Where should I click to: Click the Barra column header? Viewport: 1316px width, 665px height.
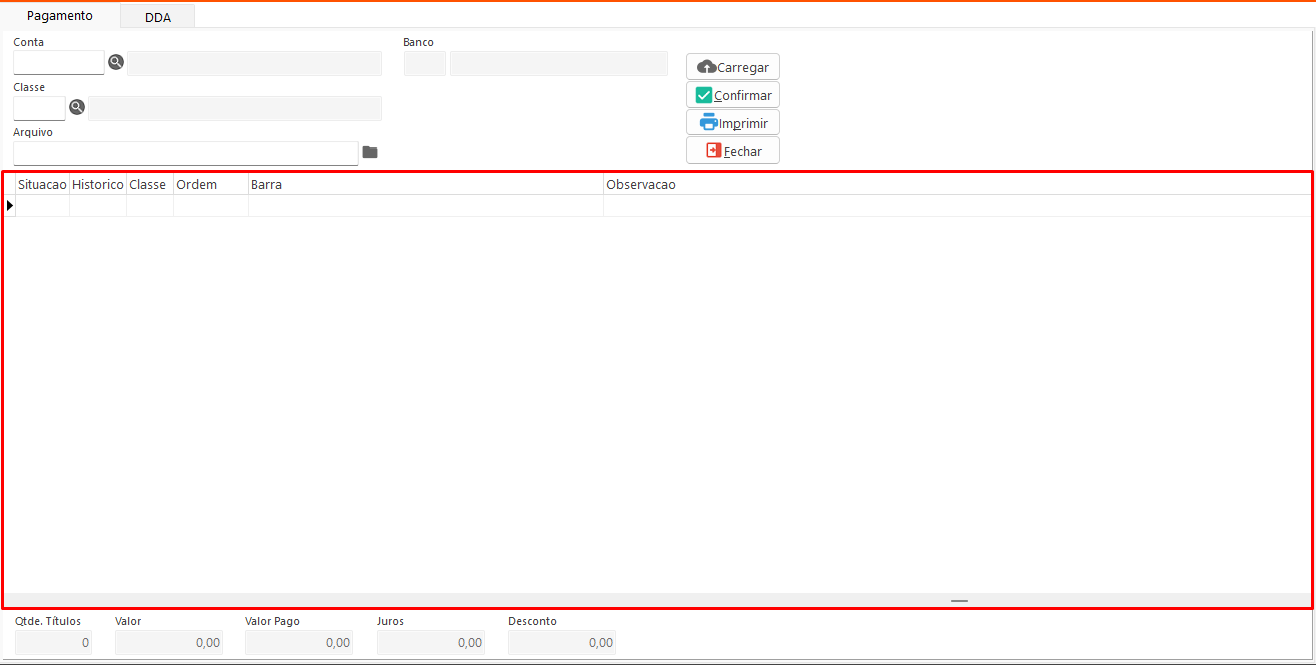tap(425, 185)
